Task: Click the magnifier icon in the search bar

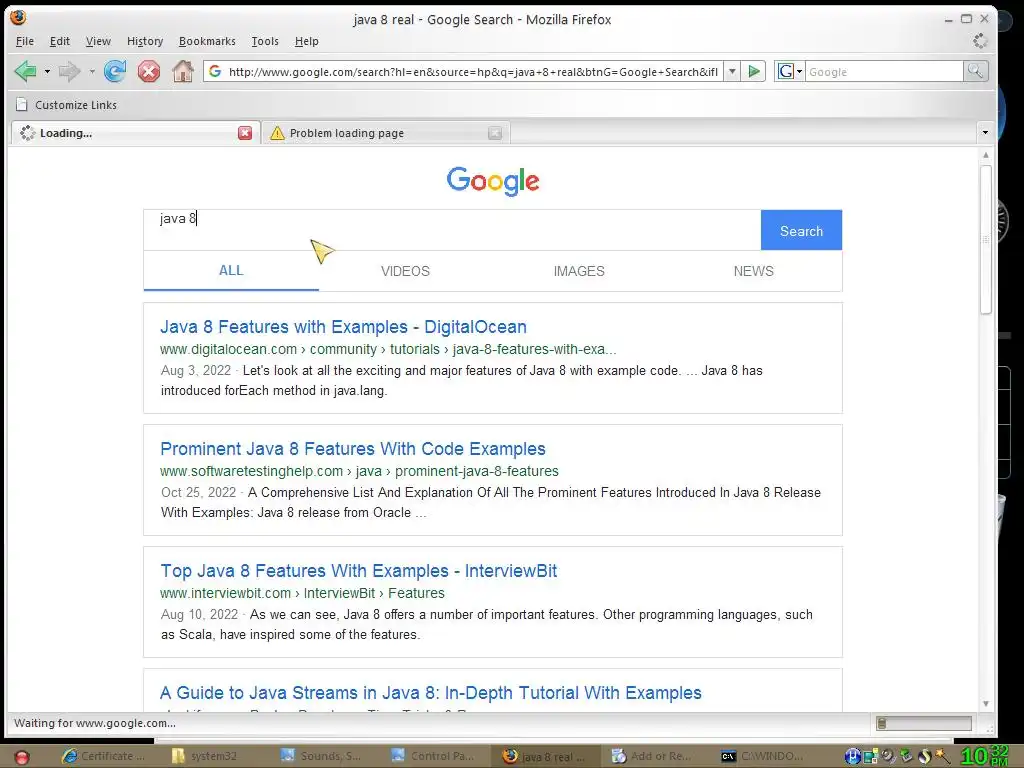Action: click(975, 71)
